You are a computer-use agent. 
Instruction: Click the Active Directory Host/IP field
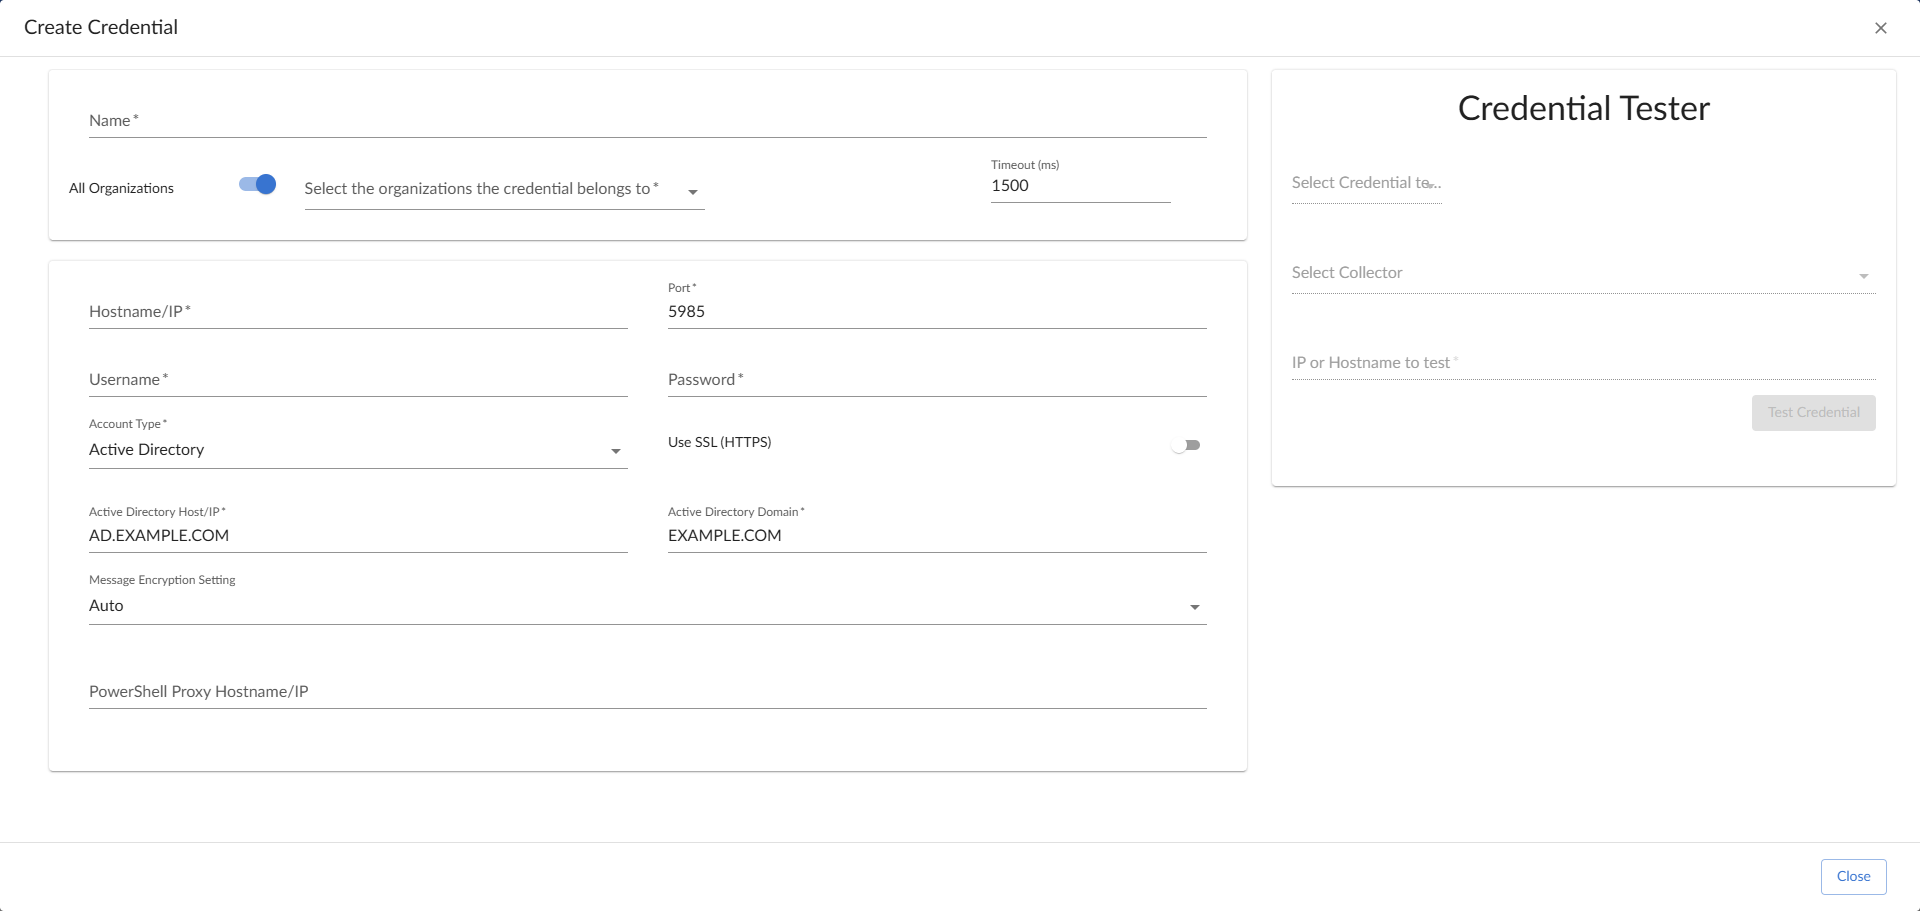point(357,536)
